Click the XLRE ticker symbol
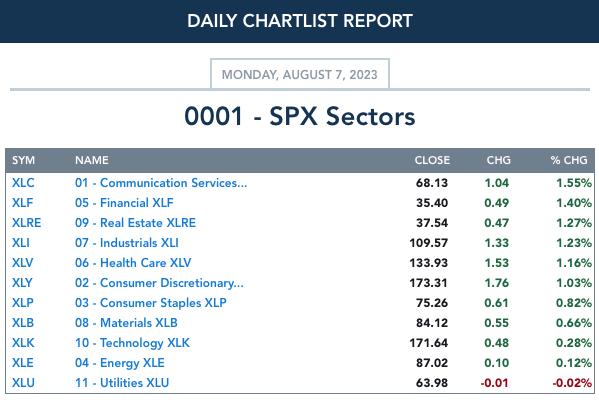This screenshot has width=599, height=400. tap(26, 223)
